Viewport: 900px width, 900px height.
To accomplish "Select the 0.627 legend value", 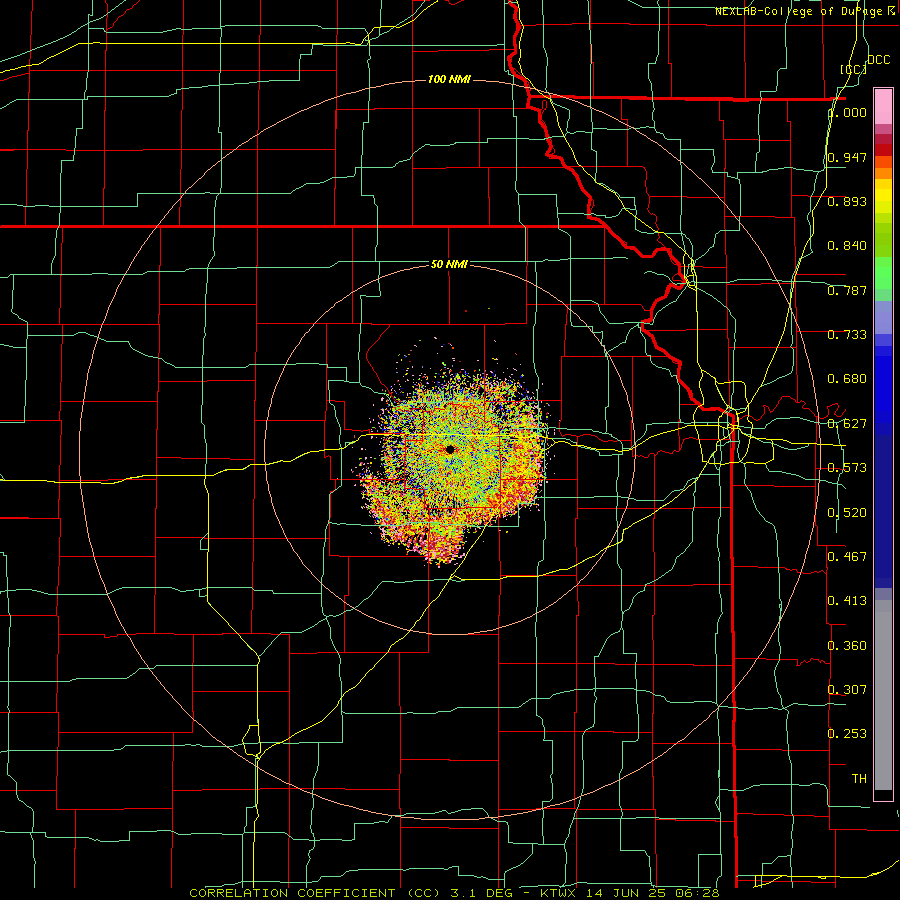I will click(847, 424).
